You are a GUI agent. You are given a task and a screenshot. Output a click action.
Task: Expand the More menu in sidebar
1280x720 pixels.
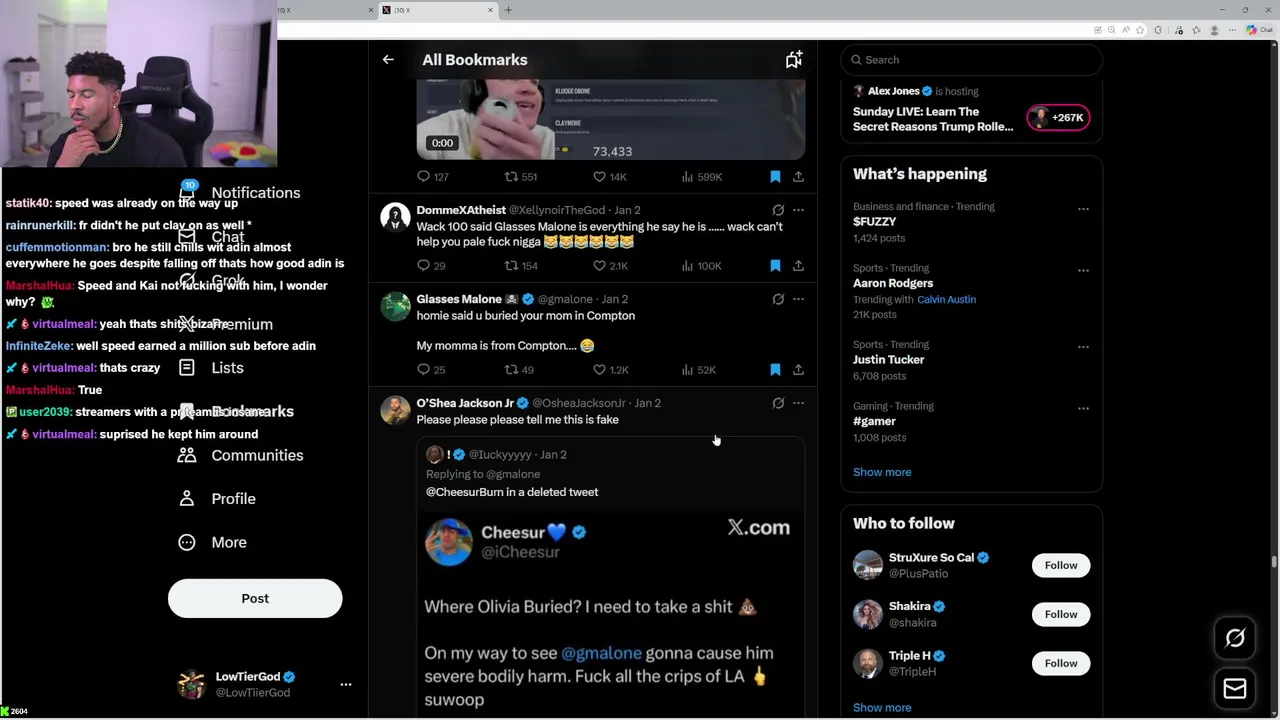click(x=212, y=542)
